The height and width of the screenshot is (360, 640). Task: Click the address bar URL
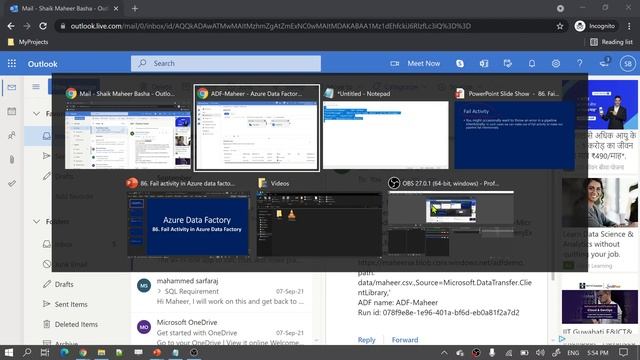point(271,26)
